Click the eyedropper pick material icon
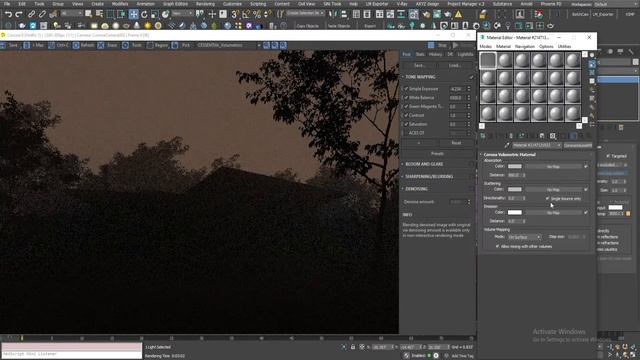640x360 pixels. coord(507,145)
